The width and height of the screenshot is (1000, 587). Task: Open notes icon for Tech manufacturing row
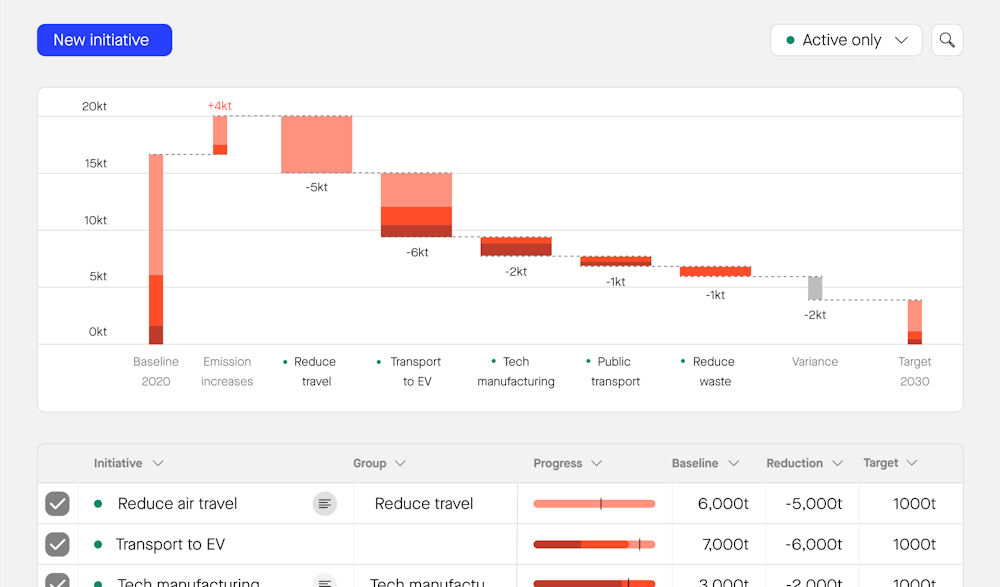pos(324,582)
